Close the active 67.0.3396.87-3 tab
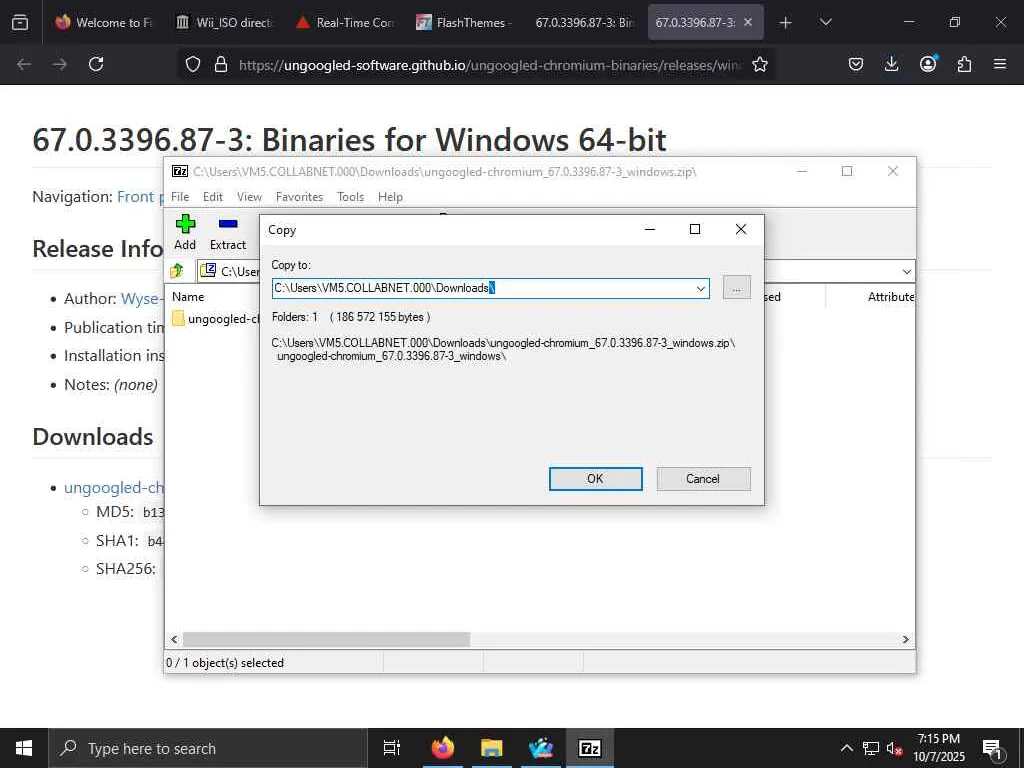Viewport: 1024px width, 768px height. tap(748, 22)
